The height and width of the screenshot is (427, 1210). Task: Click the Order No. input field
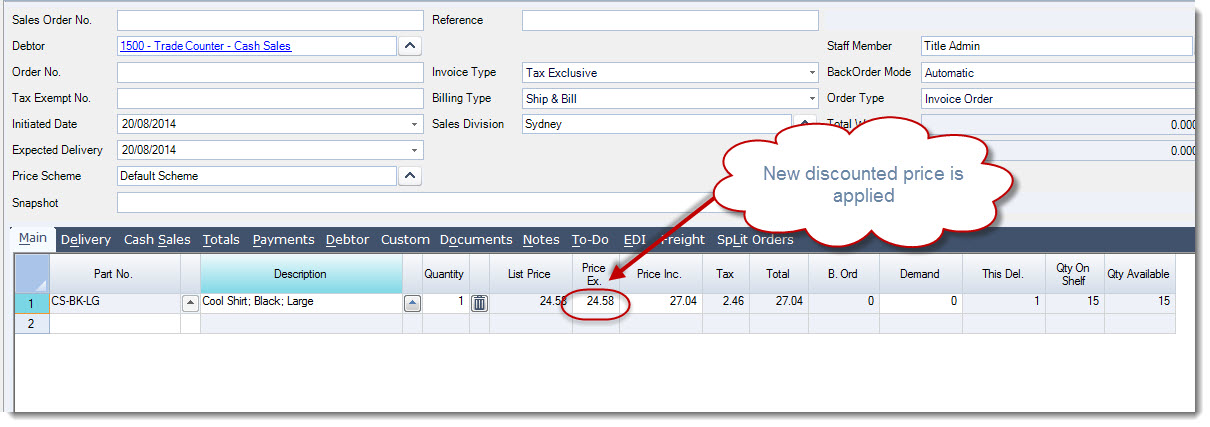(270, 72)
